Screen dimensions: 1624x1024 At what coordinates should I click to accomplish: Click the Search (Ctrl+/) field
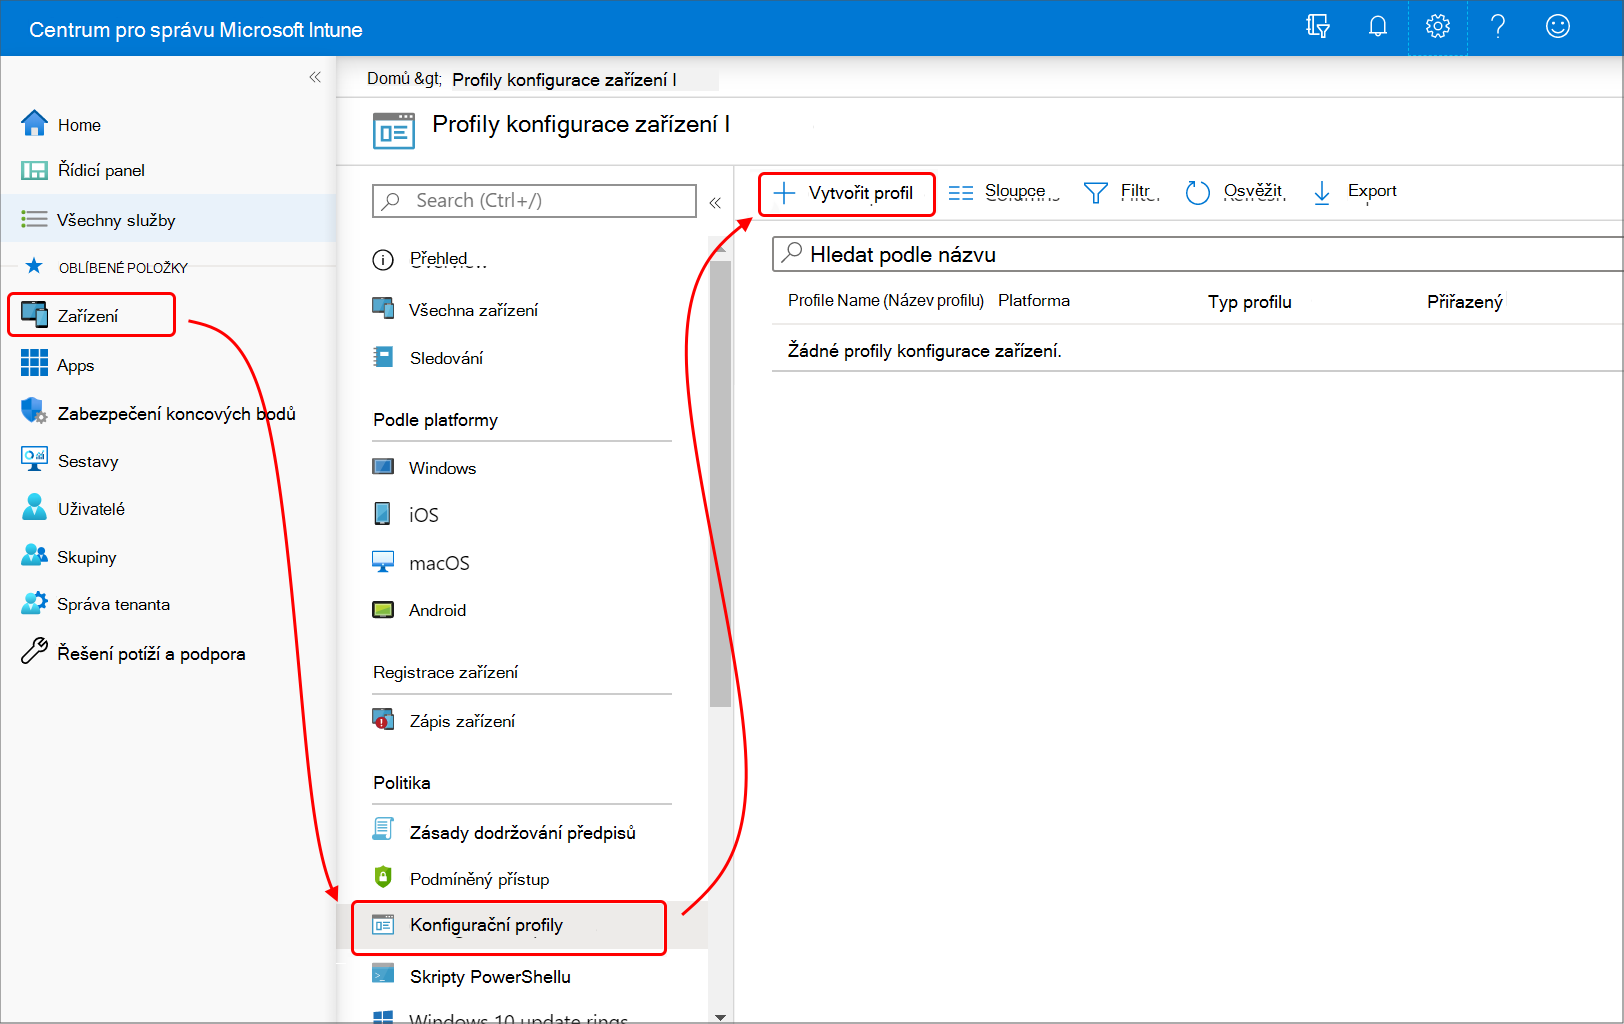(534, 201)
